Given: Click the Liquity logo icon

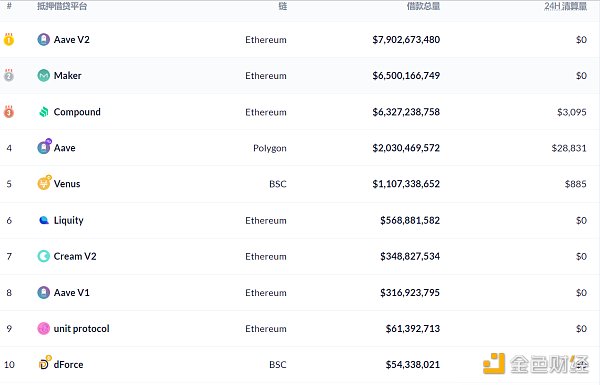Looking at the screenshot, I should click(x=44, y=220).
